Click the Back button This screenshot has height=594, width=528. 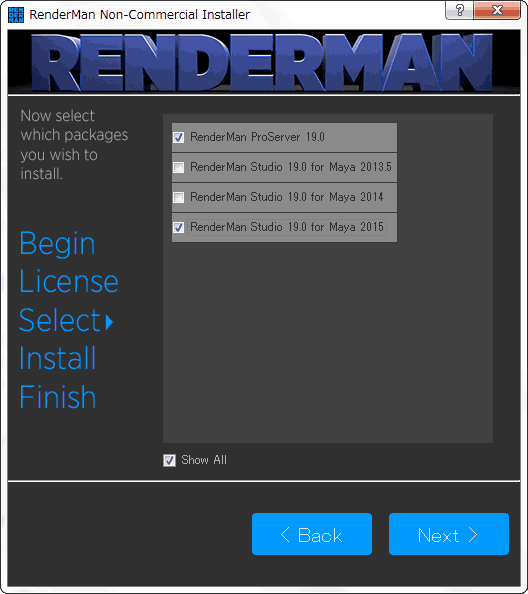[312, 534]
